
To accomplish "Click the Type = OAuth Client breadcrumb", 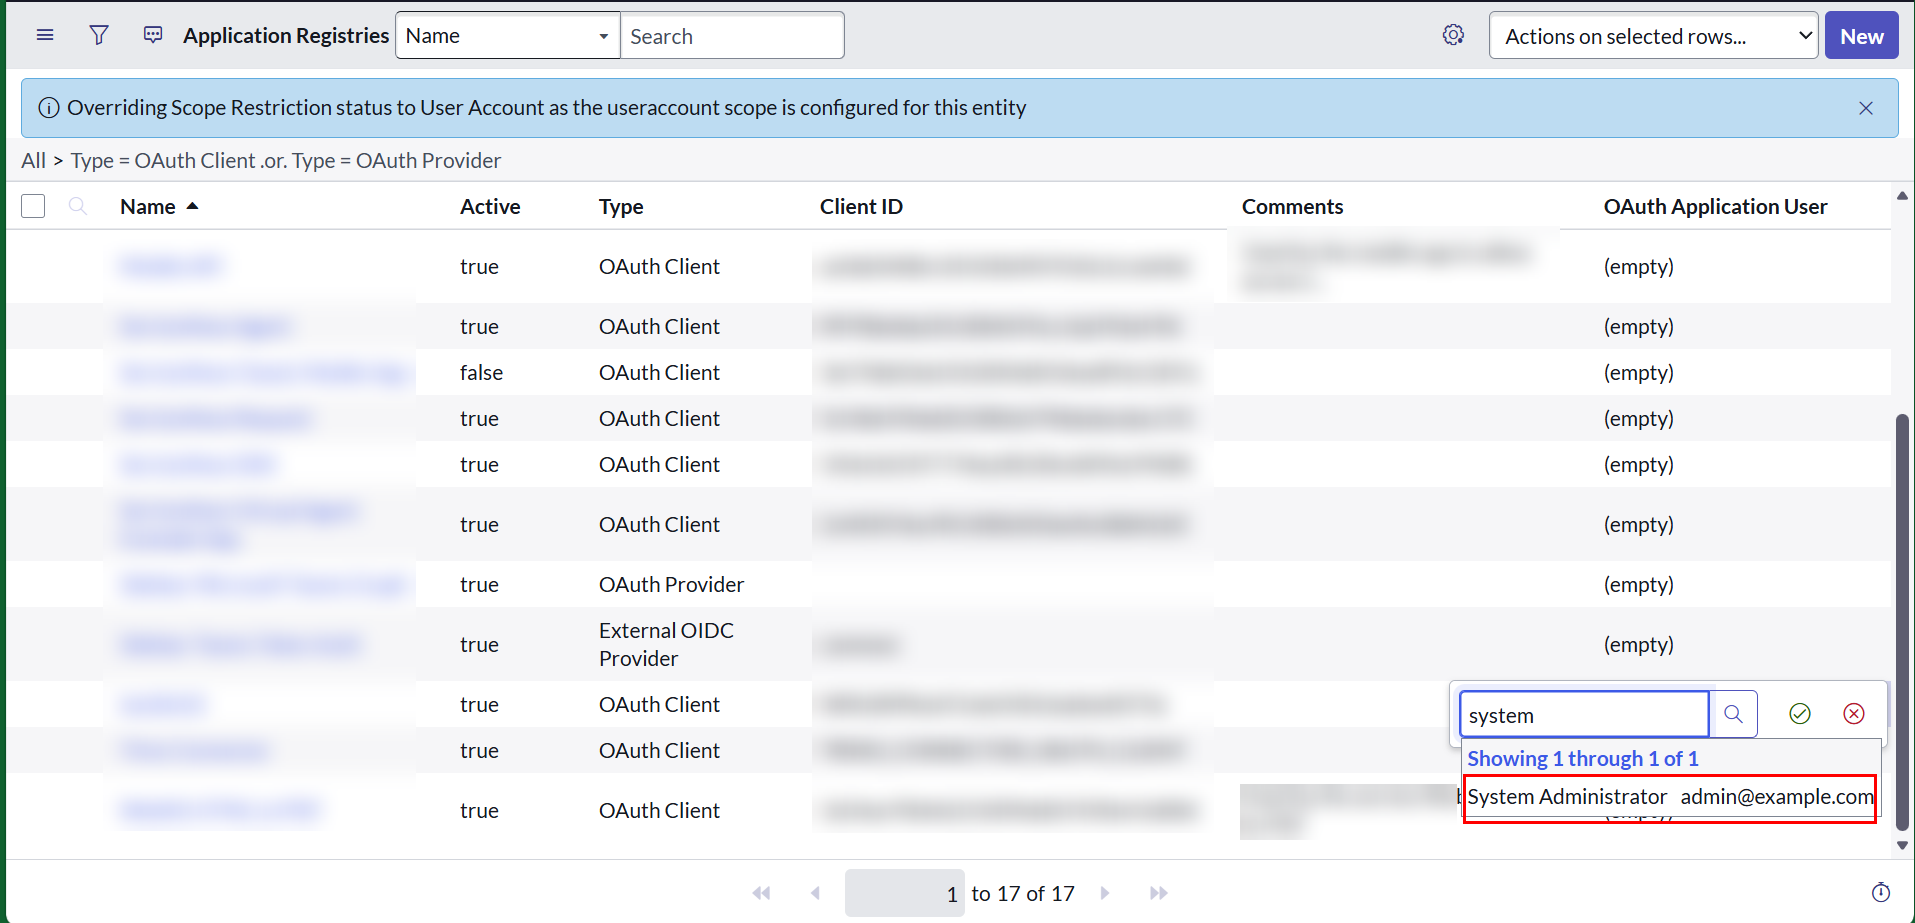I will (x=163, y=160).
